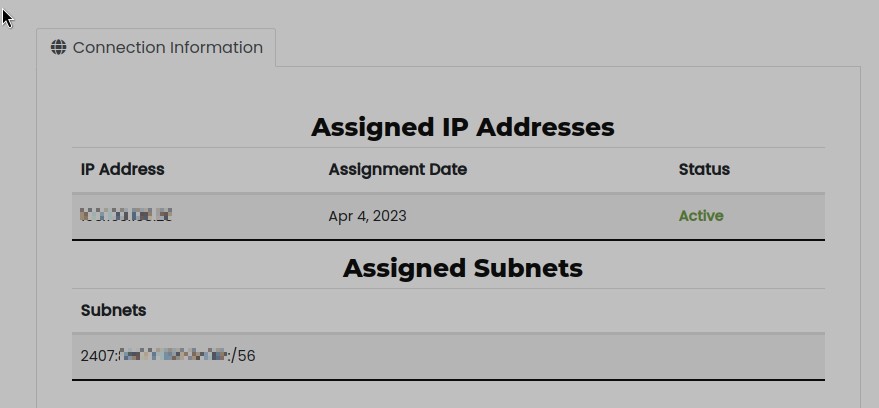Click the globe icon in the tab
This screenshot has height=408, width=879.
pyautogui.click(x=59, y=47)
